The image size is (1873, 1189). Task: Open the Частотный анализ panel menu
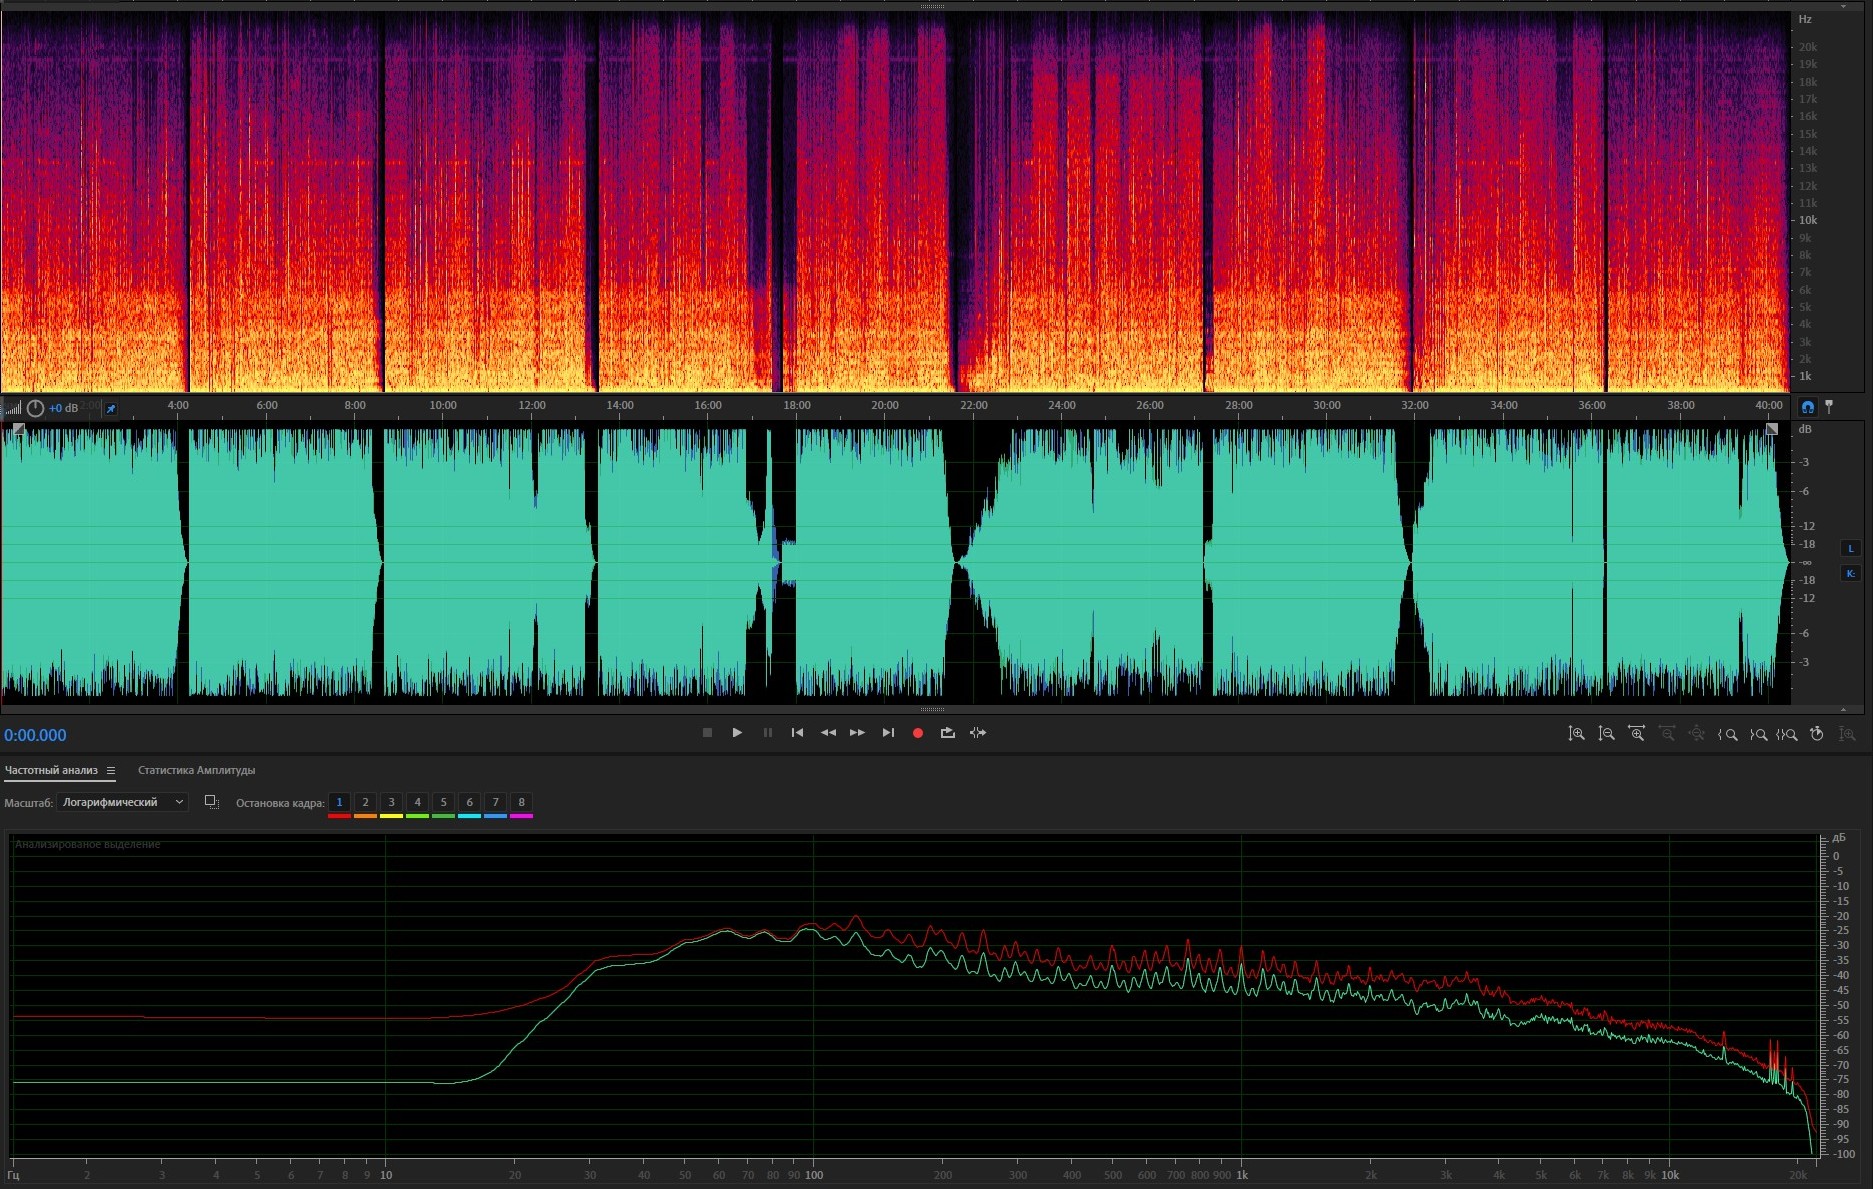click(111, 771)
